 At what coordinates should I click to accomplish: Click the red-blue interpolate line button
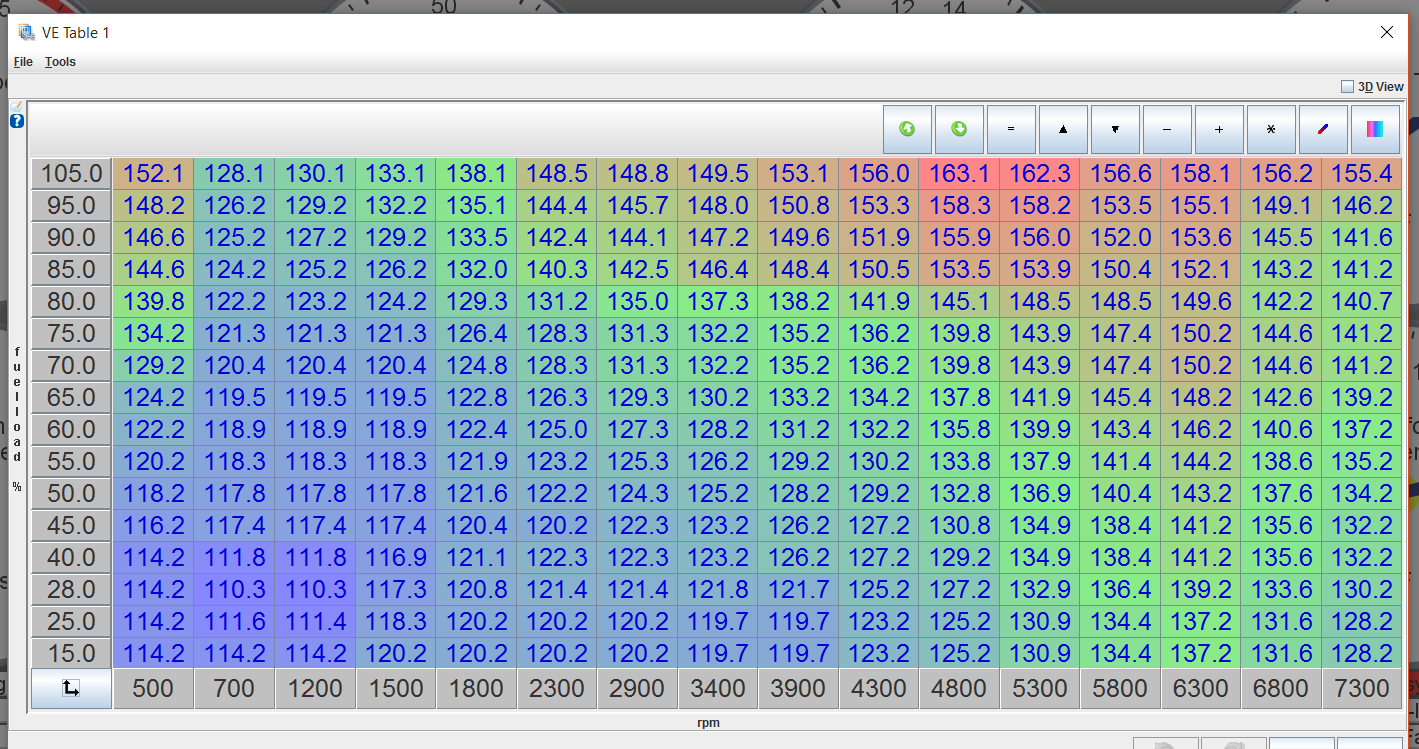pos(1323,130)
